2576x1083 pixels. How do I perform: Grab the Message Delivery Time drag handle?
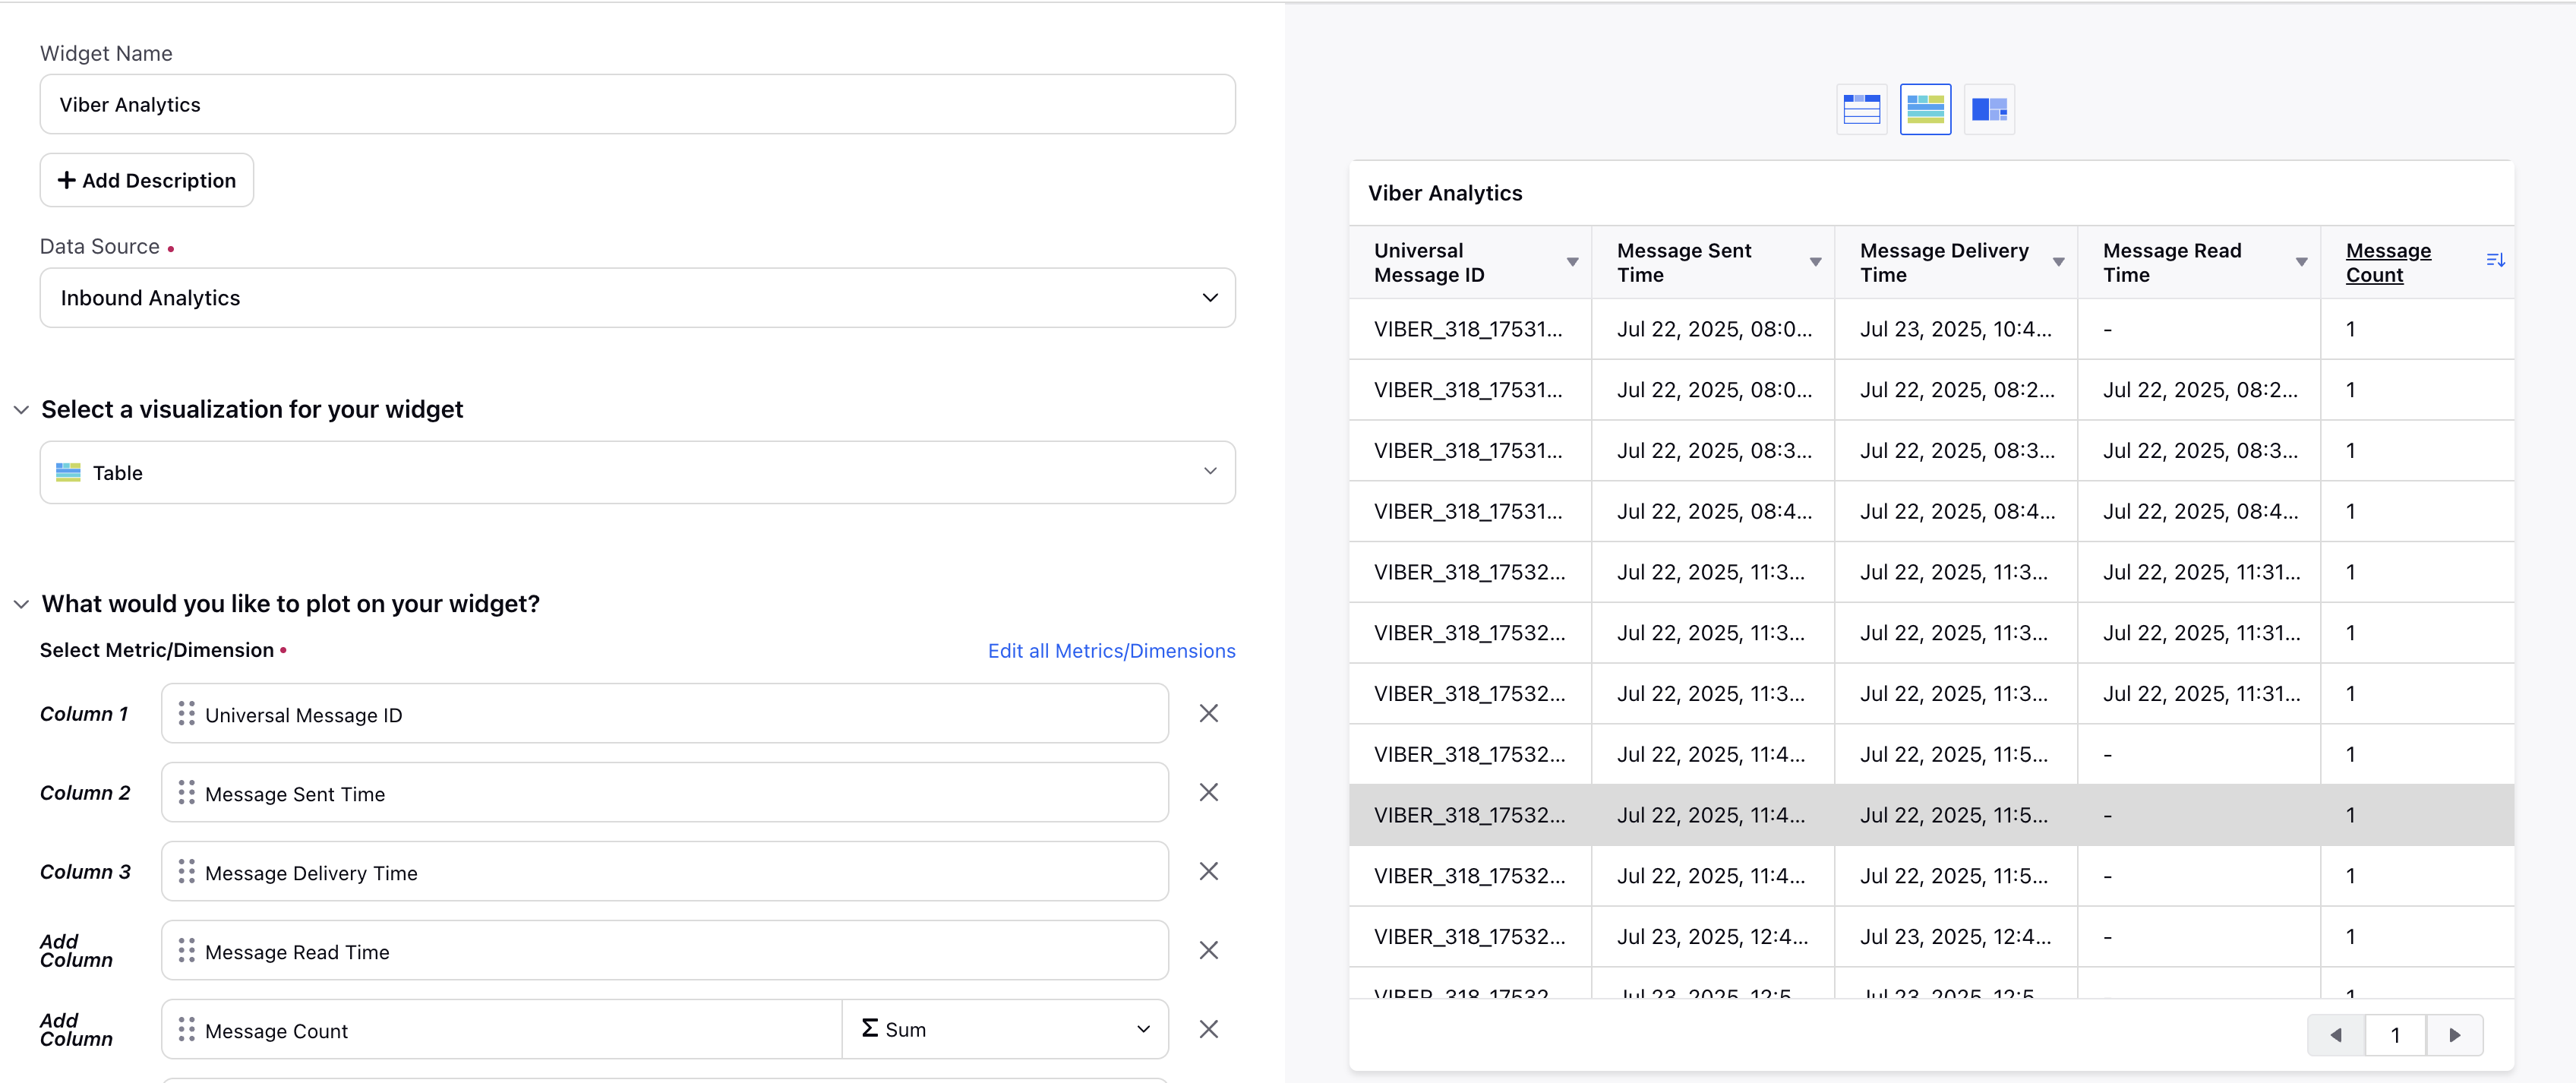coord(186,871)
